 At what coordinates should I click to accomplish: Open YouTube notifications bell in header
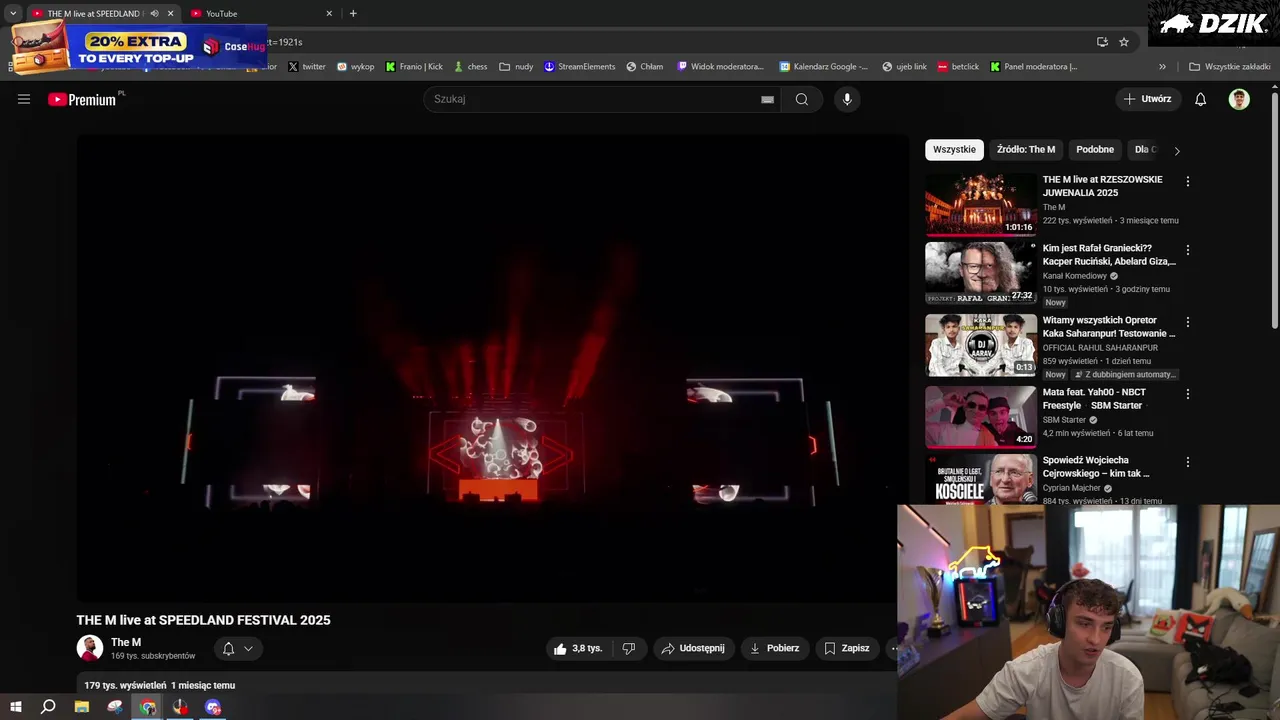(x=1201, y=99)
